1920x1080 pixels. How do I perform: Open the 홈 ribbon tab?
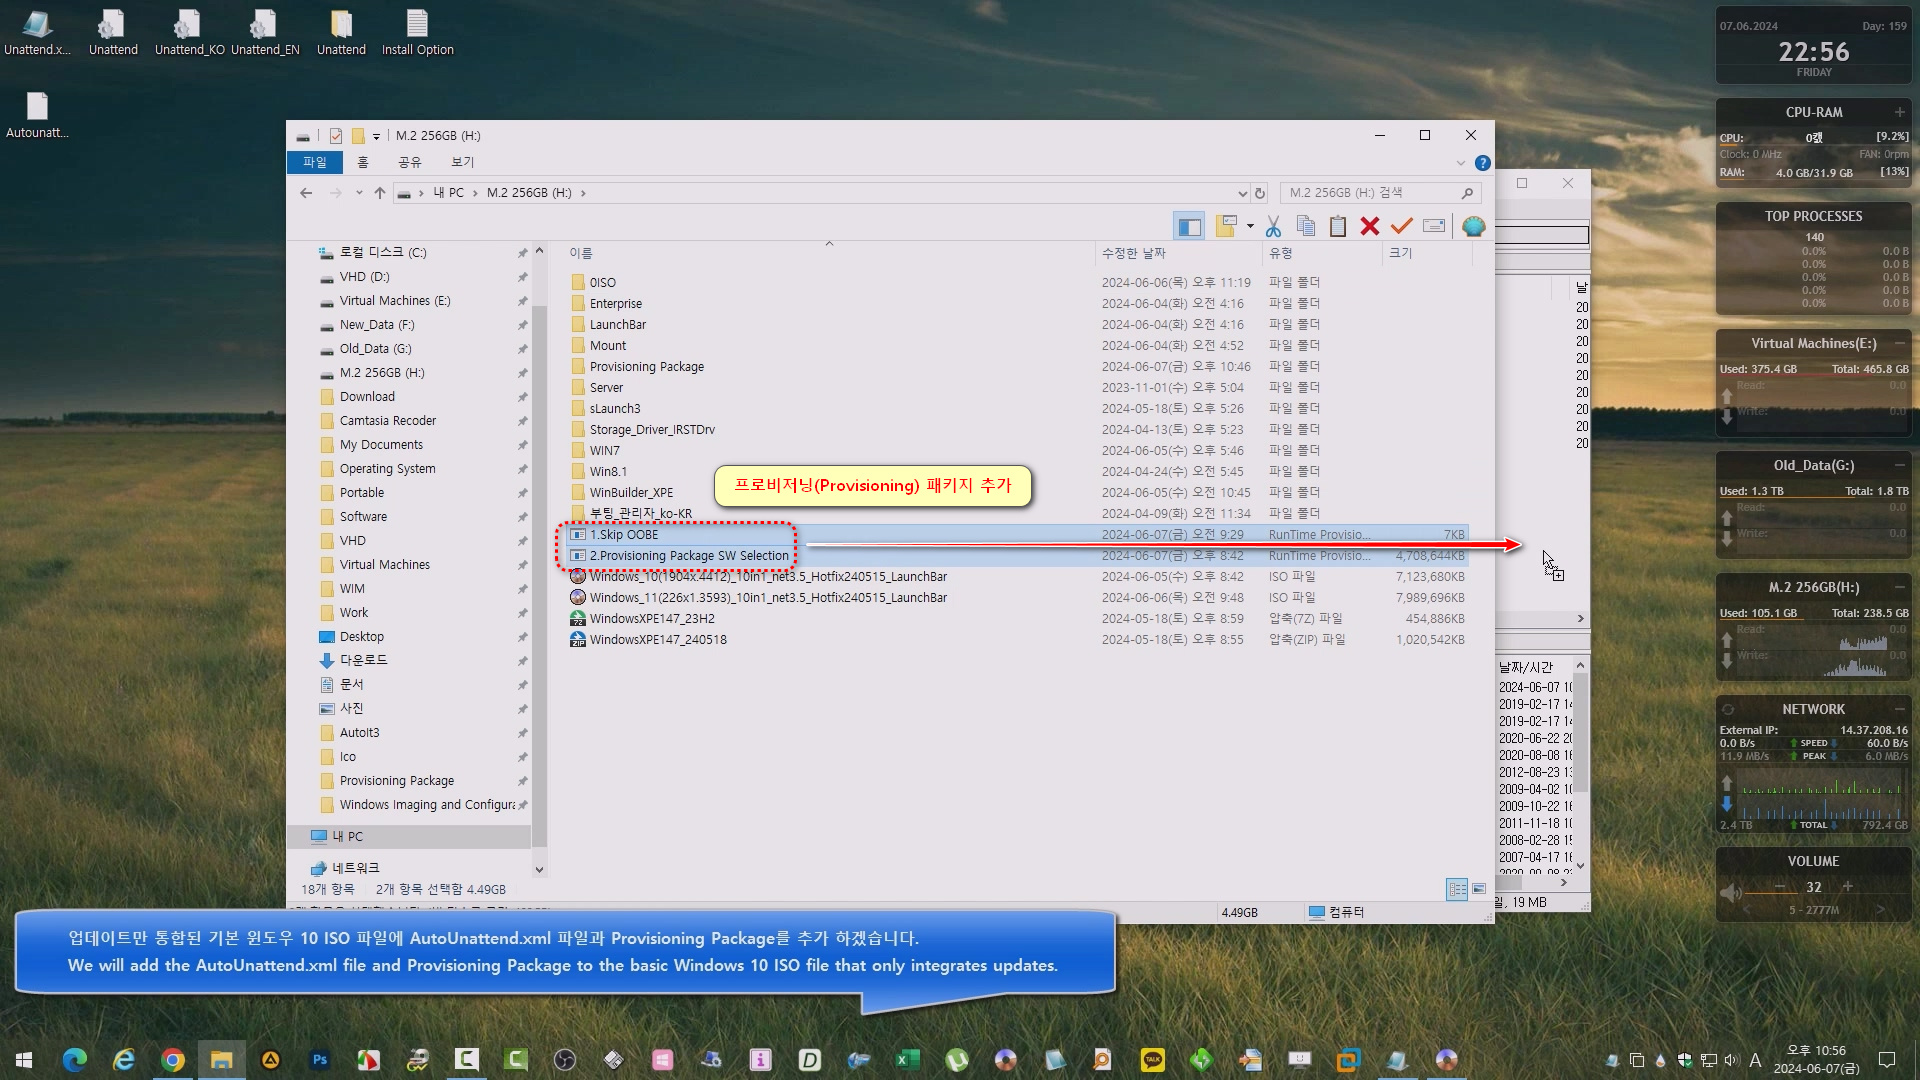(x=363, y=162)
